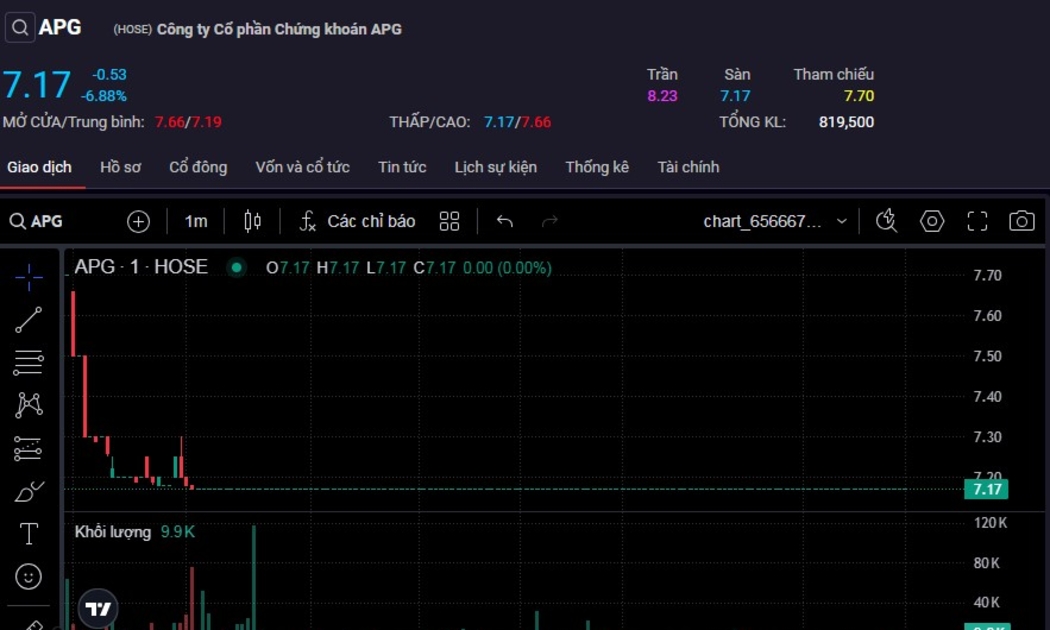Pick the brush drawing tool
Viewport: 1050px width, 630px height.
[x=29, y=491]
